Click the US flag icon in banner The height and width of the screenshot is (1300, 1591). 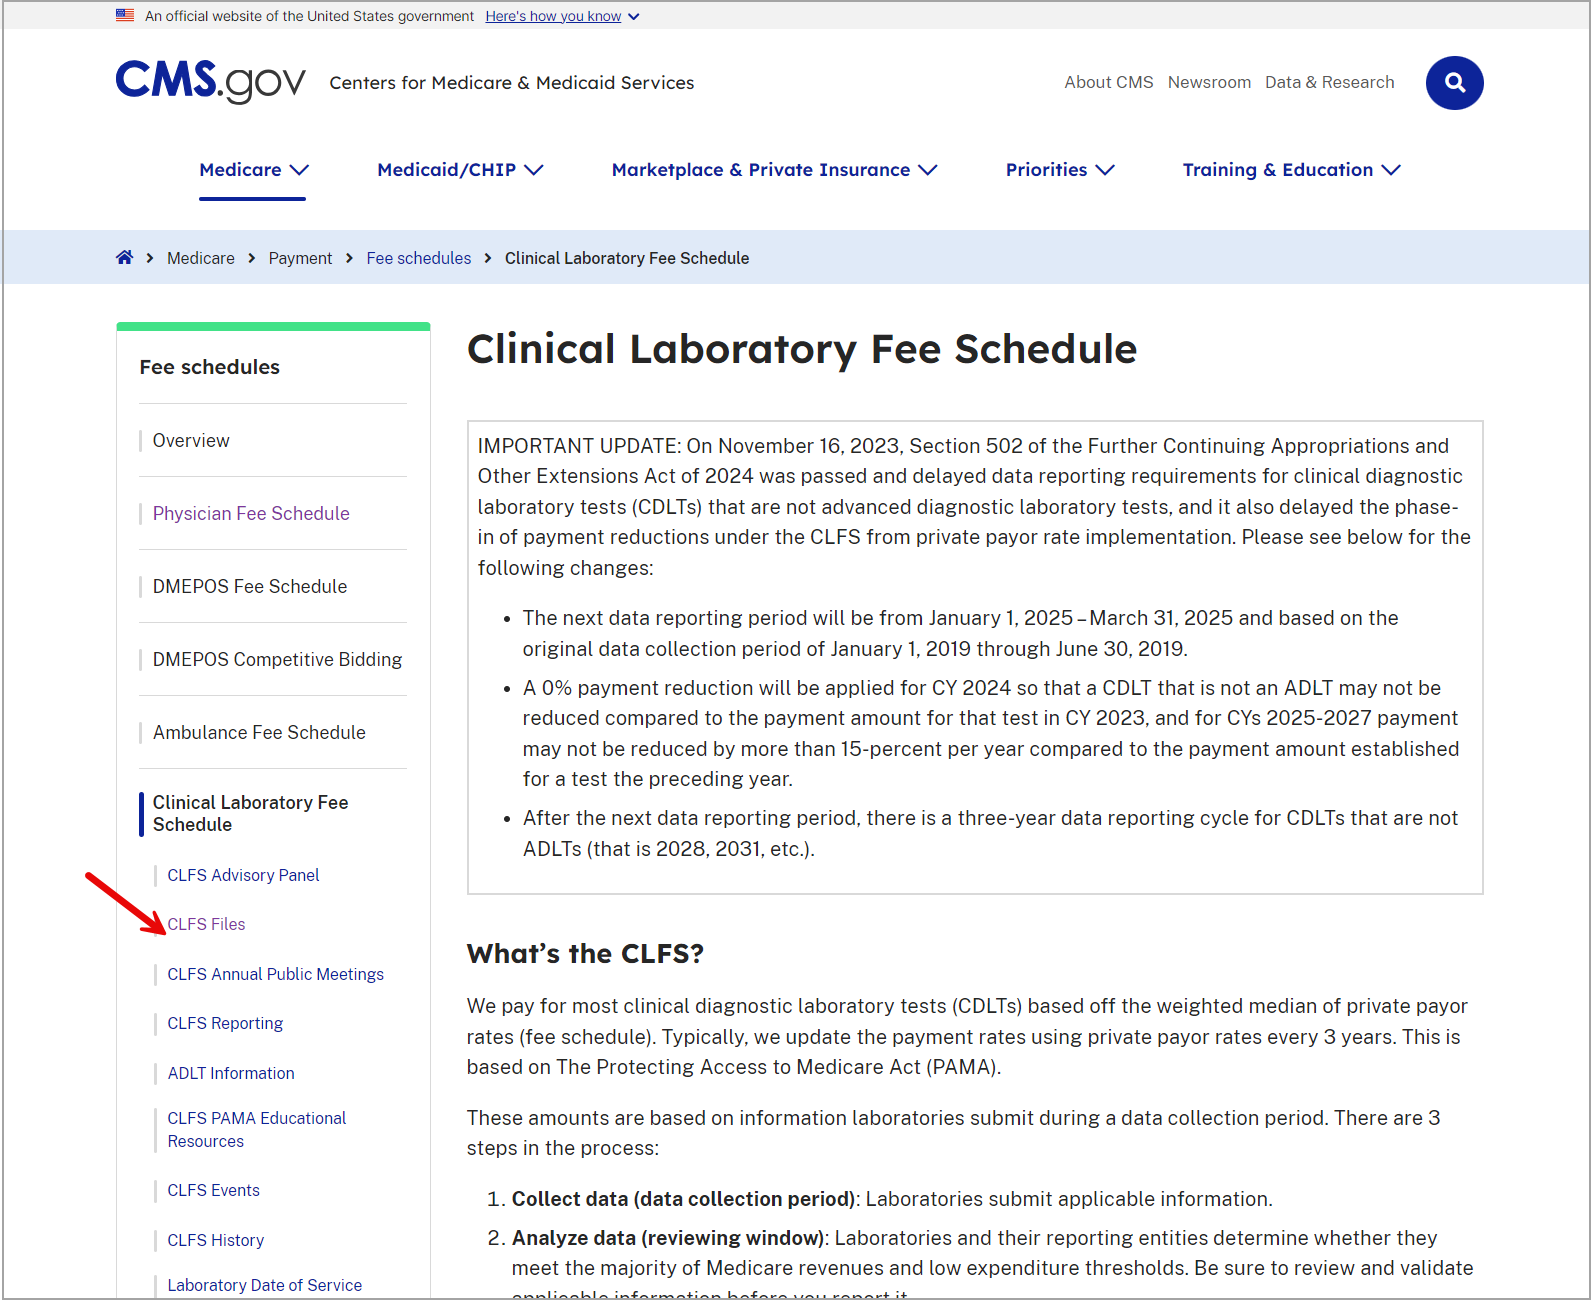coord(125,15)
